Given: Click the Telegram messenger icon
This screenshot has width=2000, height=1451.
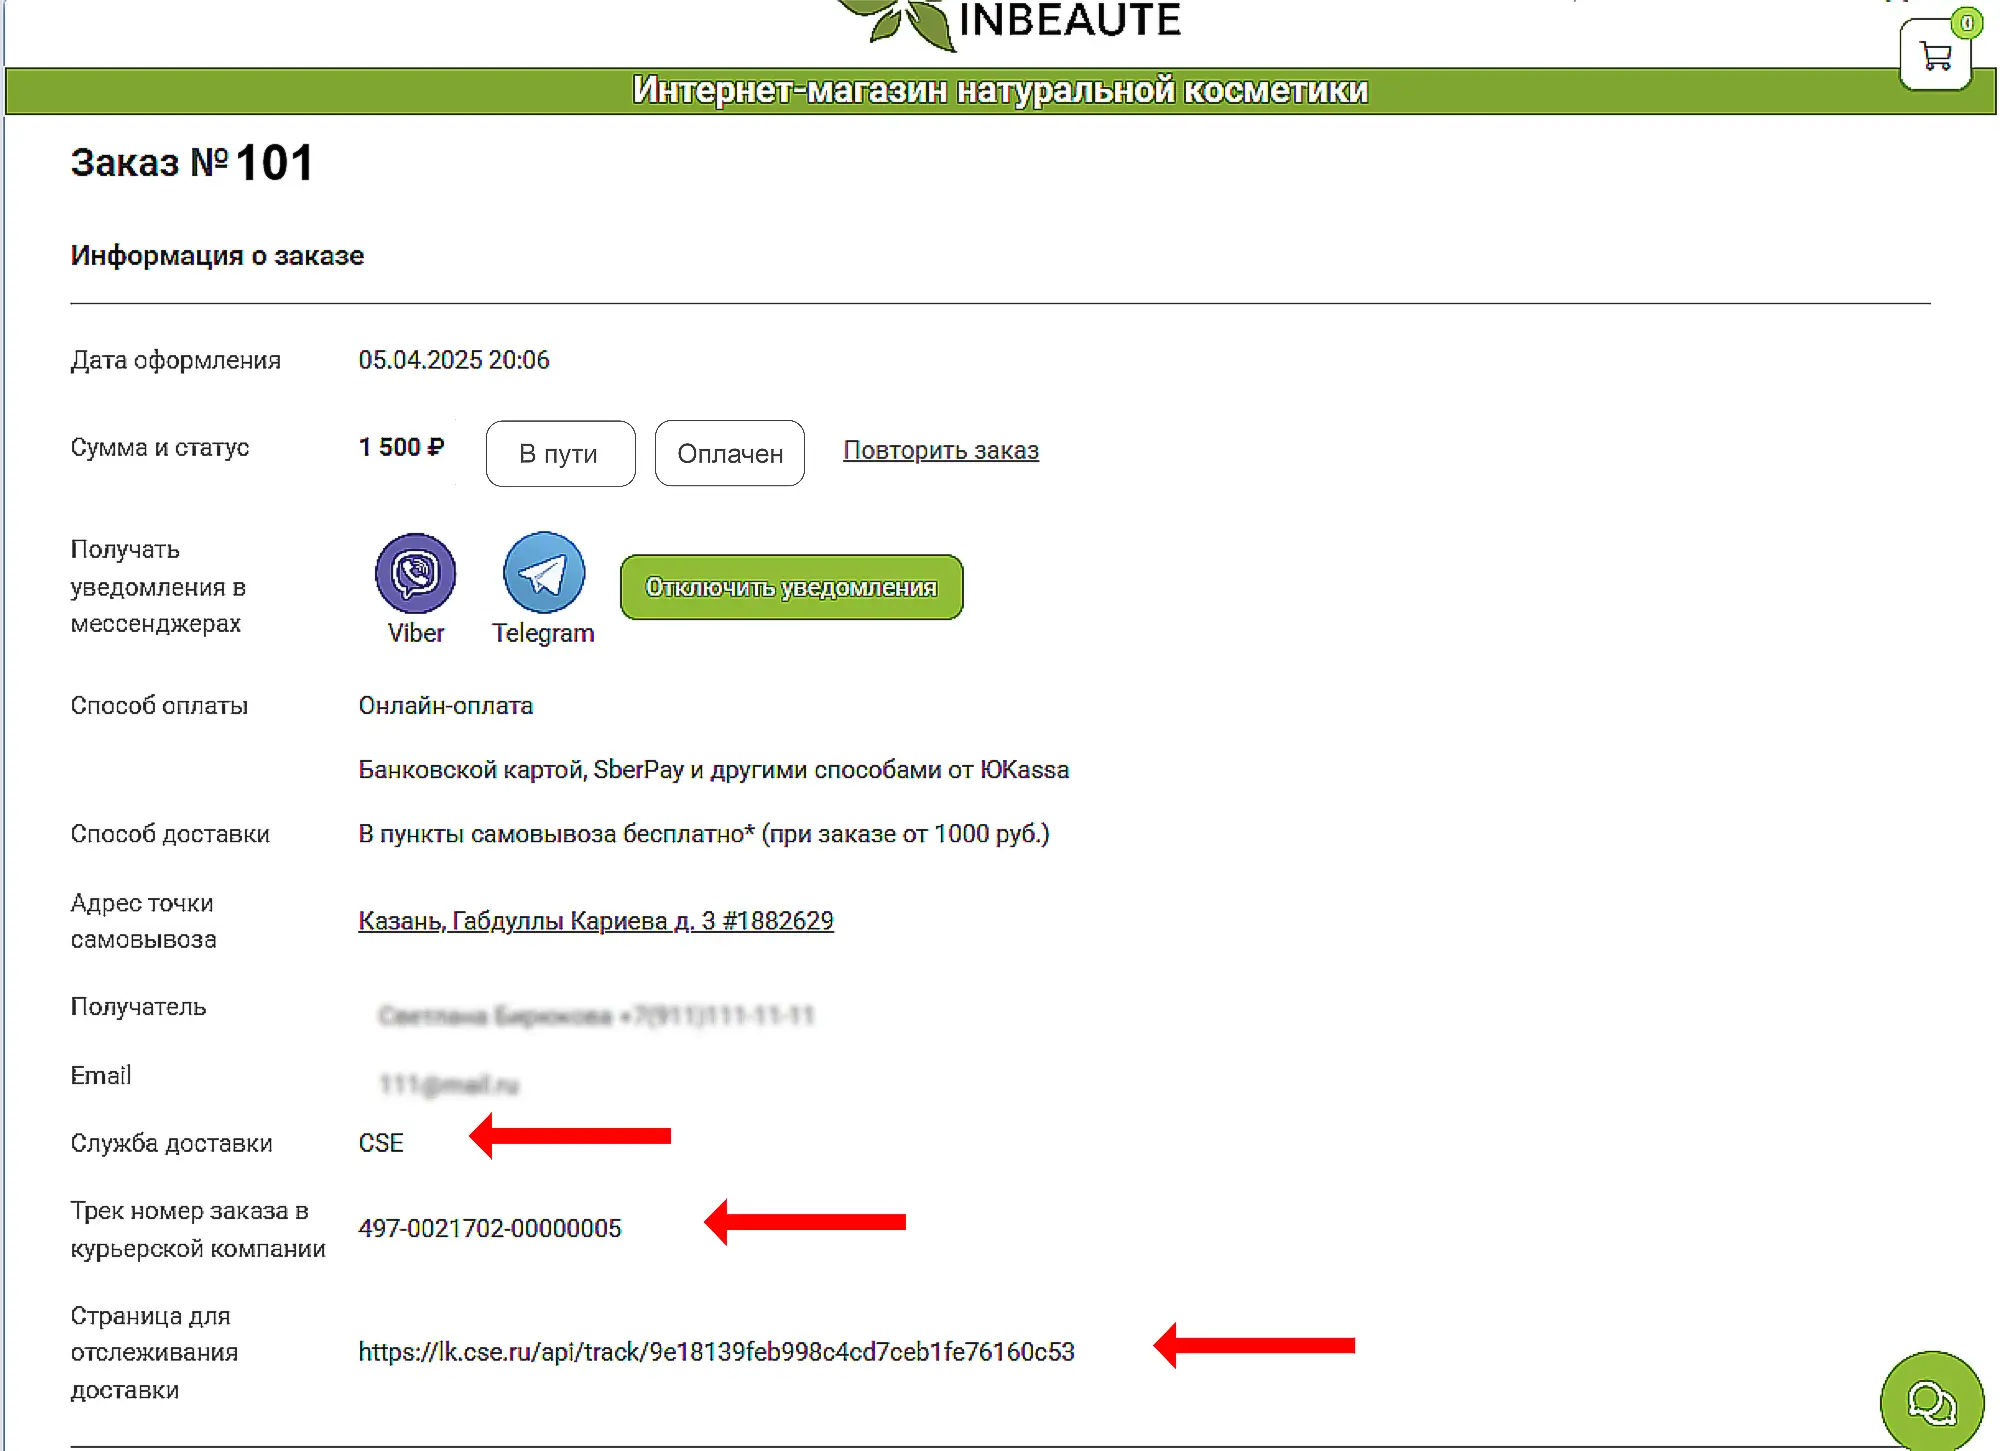Looking at the screenshot, I should (543, 573).
